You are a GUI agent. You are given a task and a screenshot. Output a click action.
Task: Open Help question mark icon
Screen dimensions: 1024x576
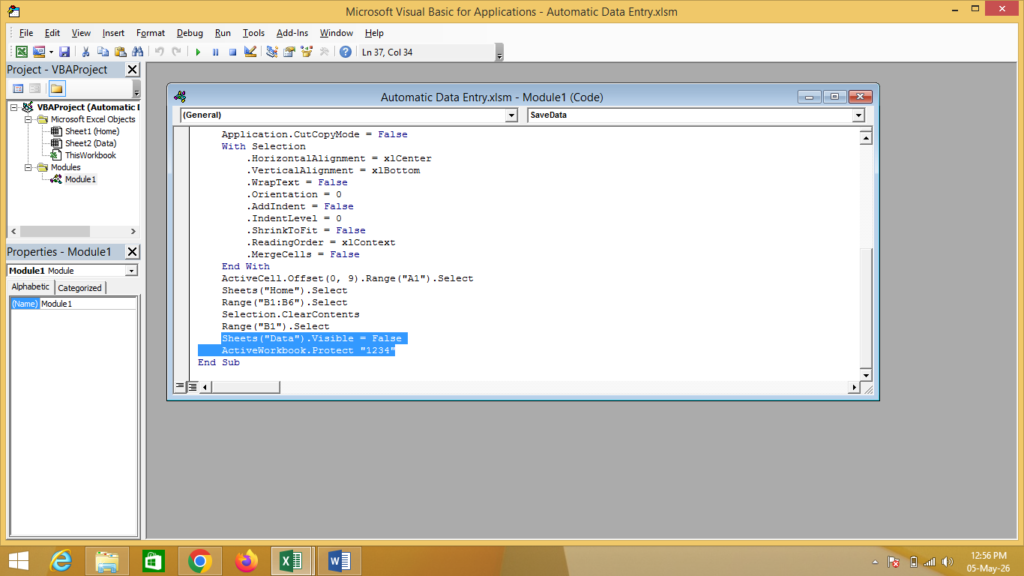point(345,52)
